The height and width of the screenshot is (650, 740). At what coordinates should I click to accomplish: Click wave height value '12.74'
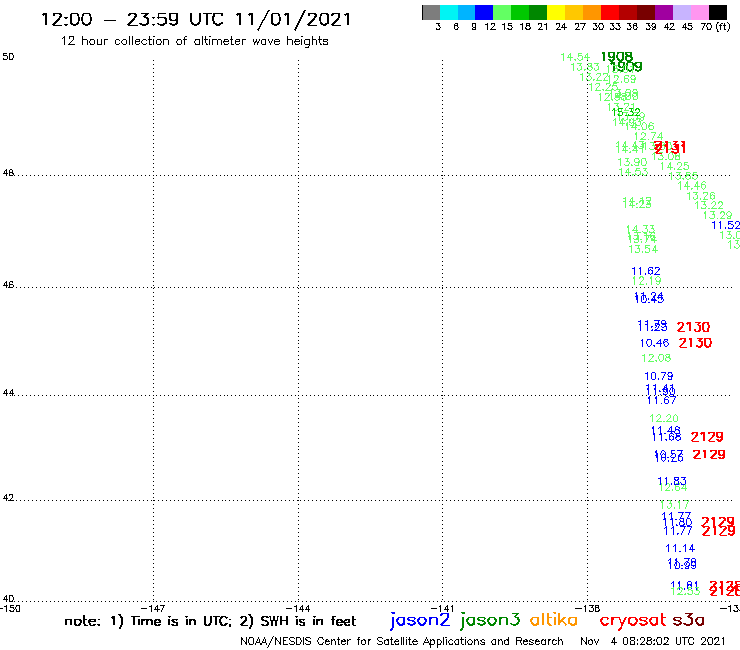[648, 136]
